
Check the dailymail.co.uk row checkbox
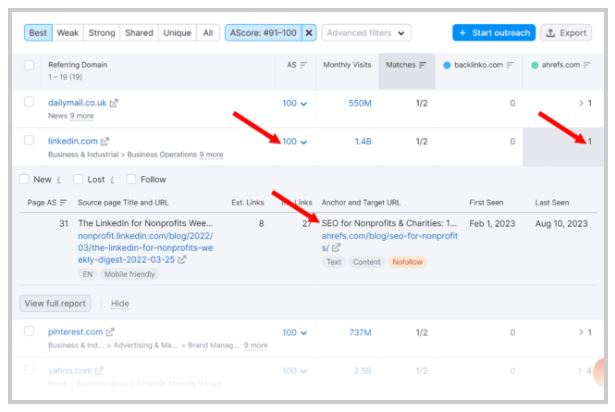(29, 102)
